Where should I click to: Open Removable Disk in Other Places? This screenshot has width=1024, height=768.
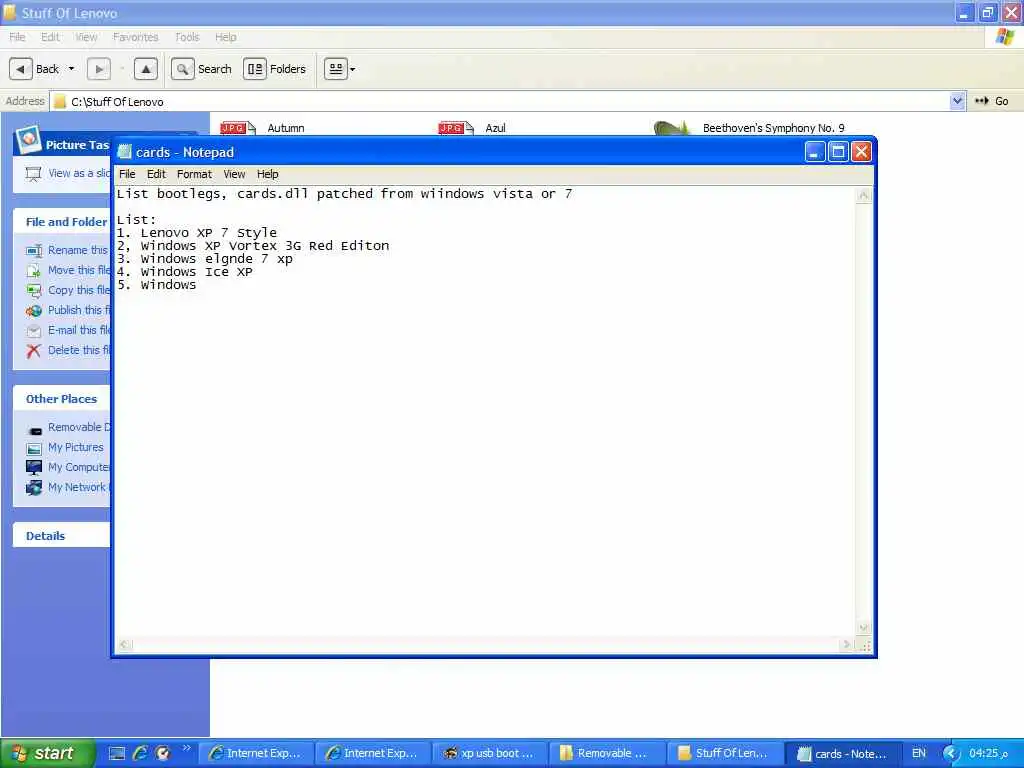pos(78,427)
